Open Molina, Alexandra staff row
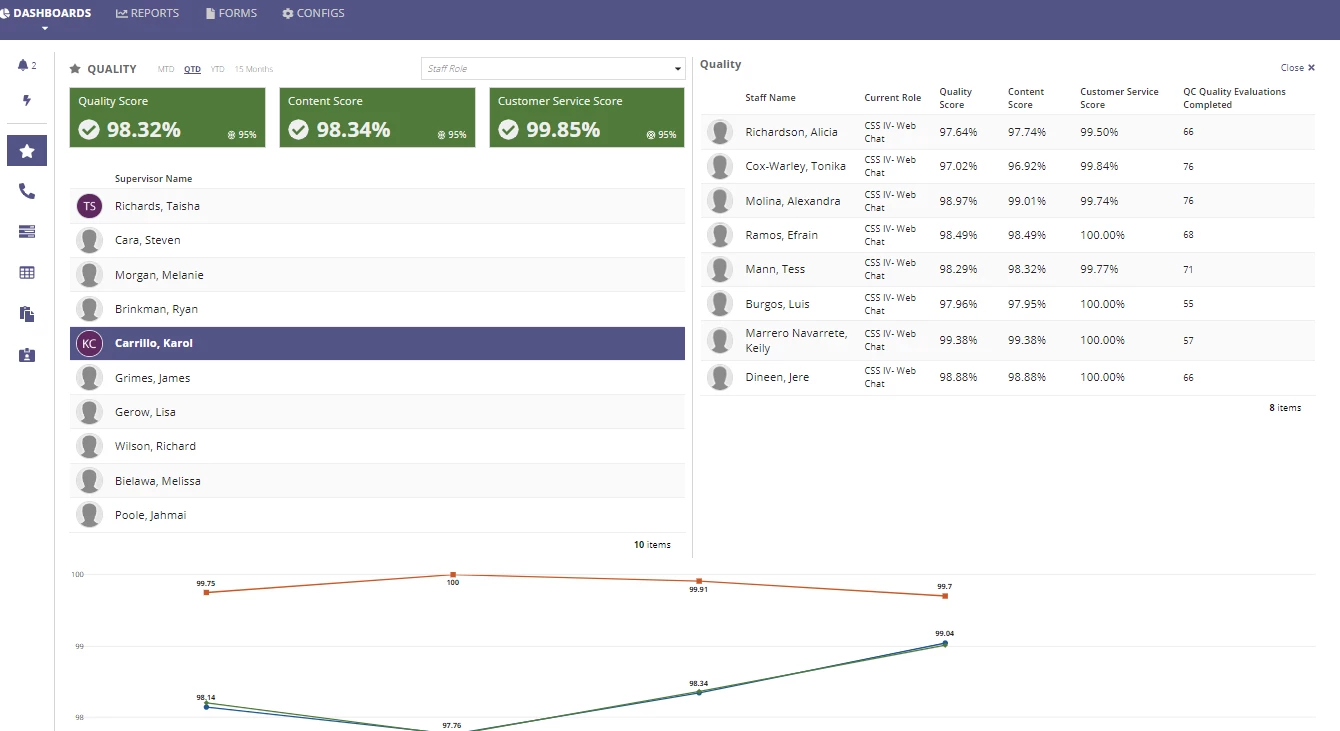The height and width of the screenshot is (731, 1340). click(1008, 201)
